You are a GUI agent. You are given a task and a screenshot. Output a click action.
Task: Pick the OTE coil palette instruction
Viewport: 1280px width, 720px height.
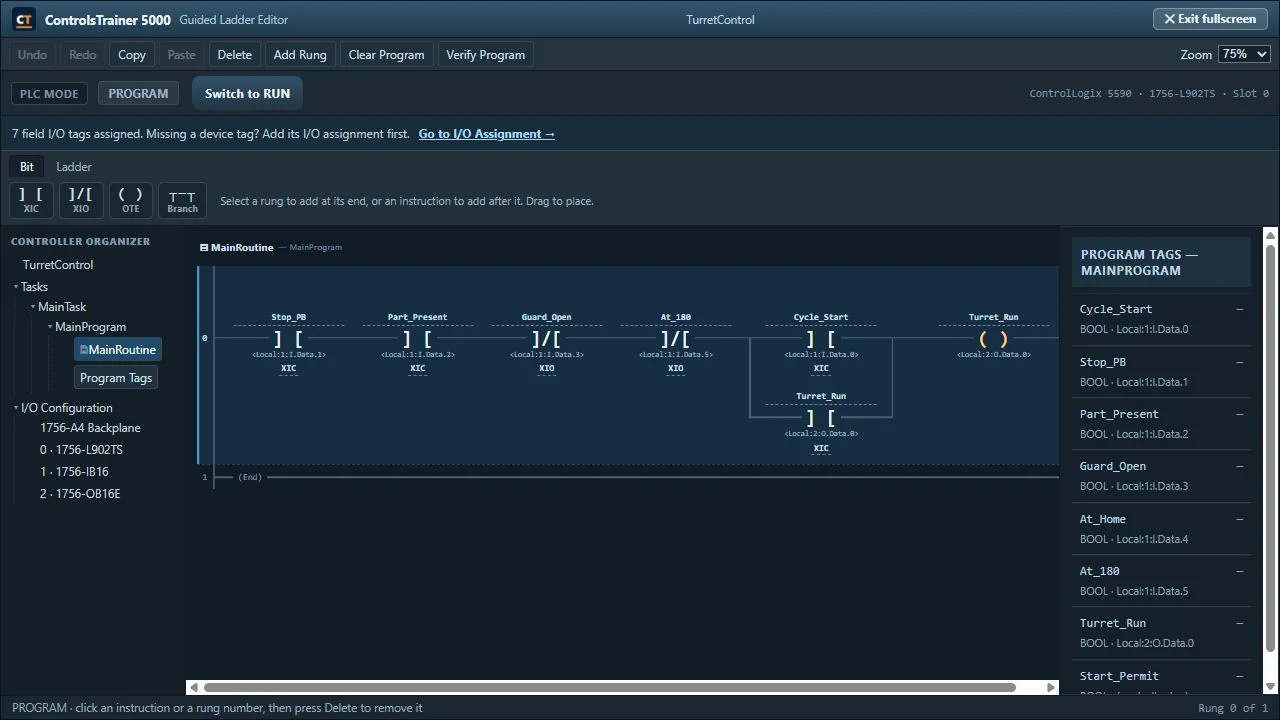131,200
